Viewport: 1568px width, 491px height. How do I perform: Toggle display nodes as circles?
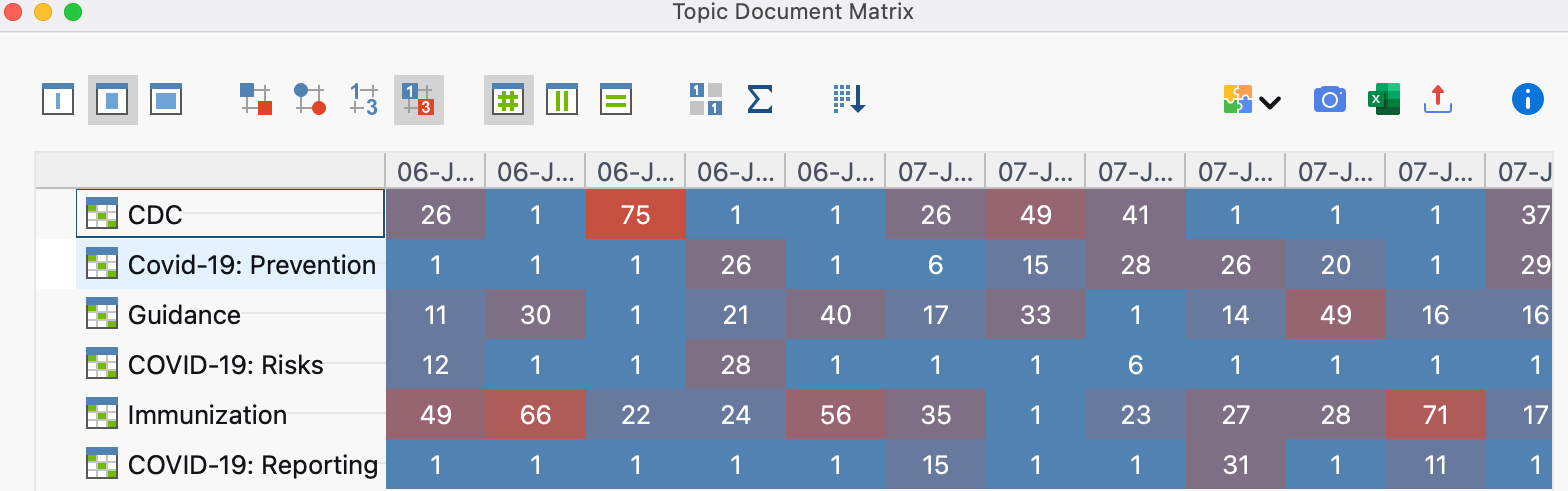[310, 100]
